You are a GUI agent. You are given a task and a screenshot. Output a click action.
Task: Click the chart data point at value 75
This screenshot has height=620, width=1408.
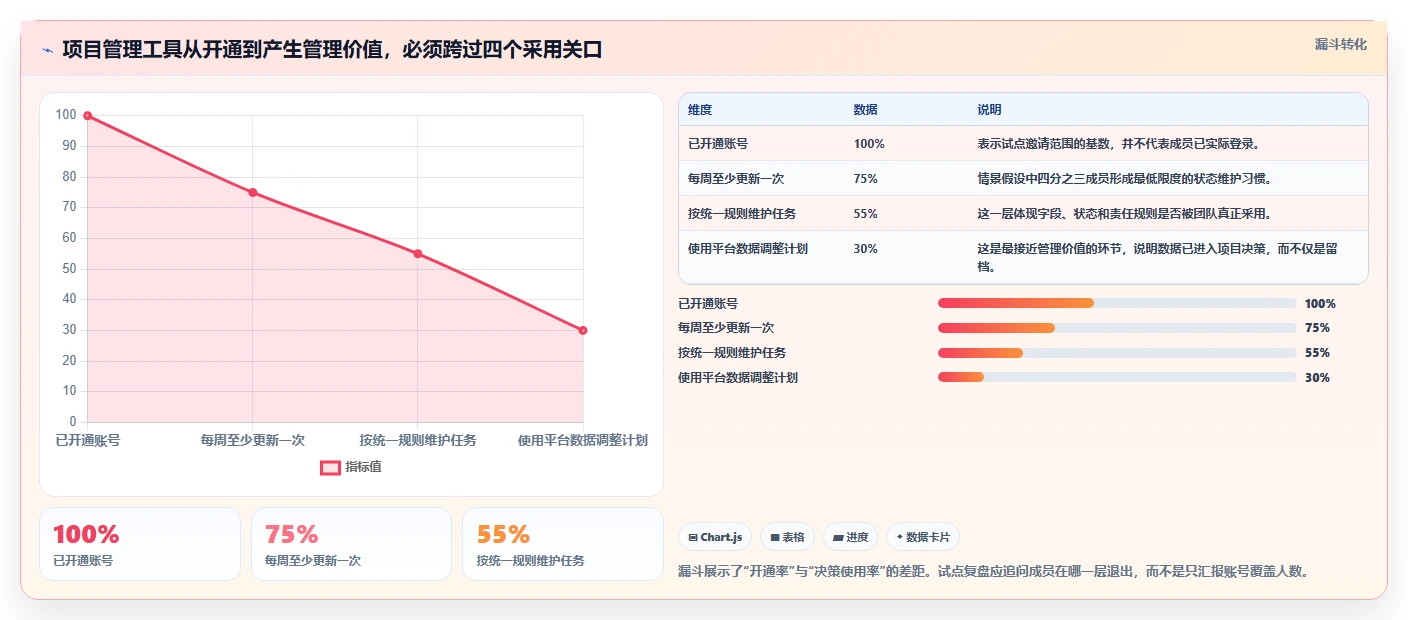pos(252,192)
